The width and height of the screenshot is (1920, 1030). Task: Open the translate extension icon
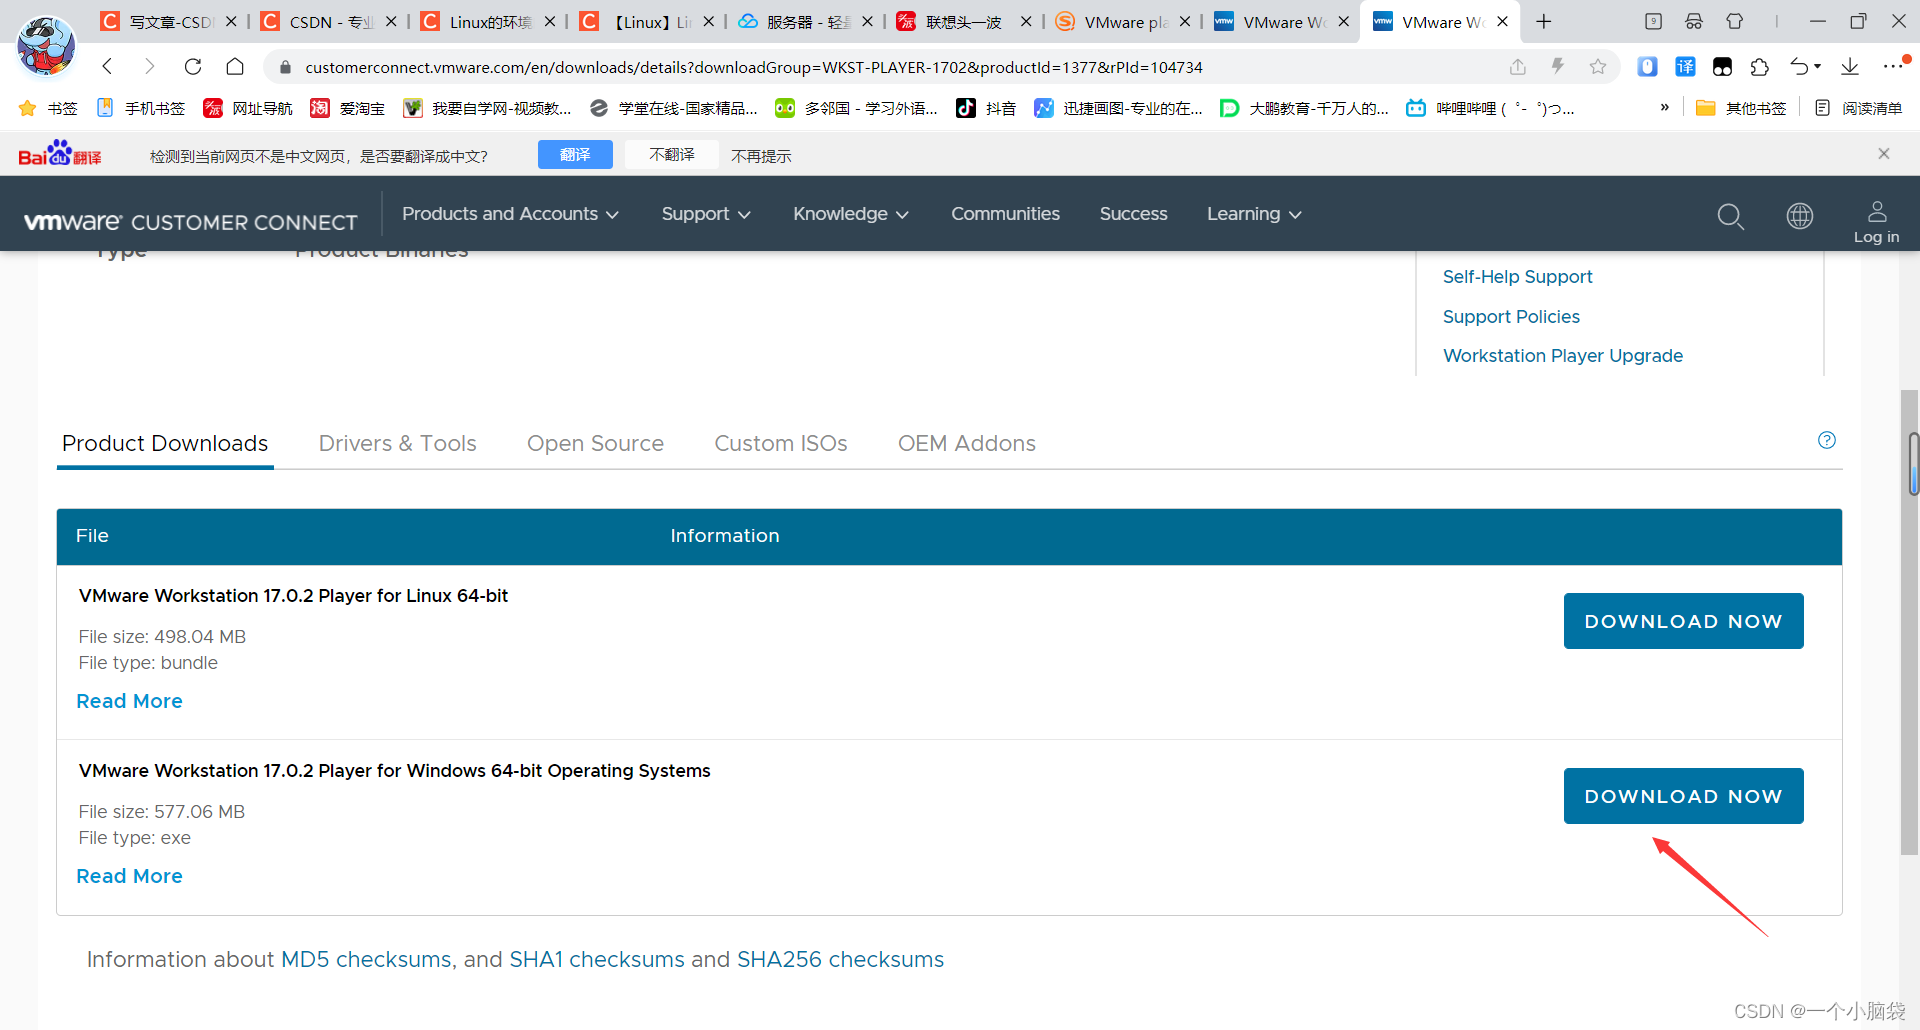[x=1686, y=67]
